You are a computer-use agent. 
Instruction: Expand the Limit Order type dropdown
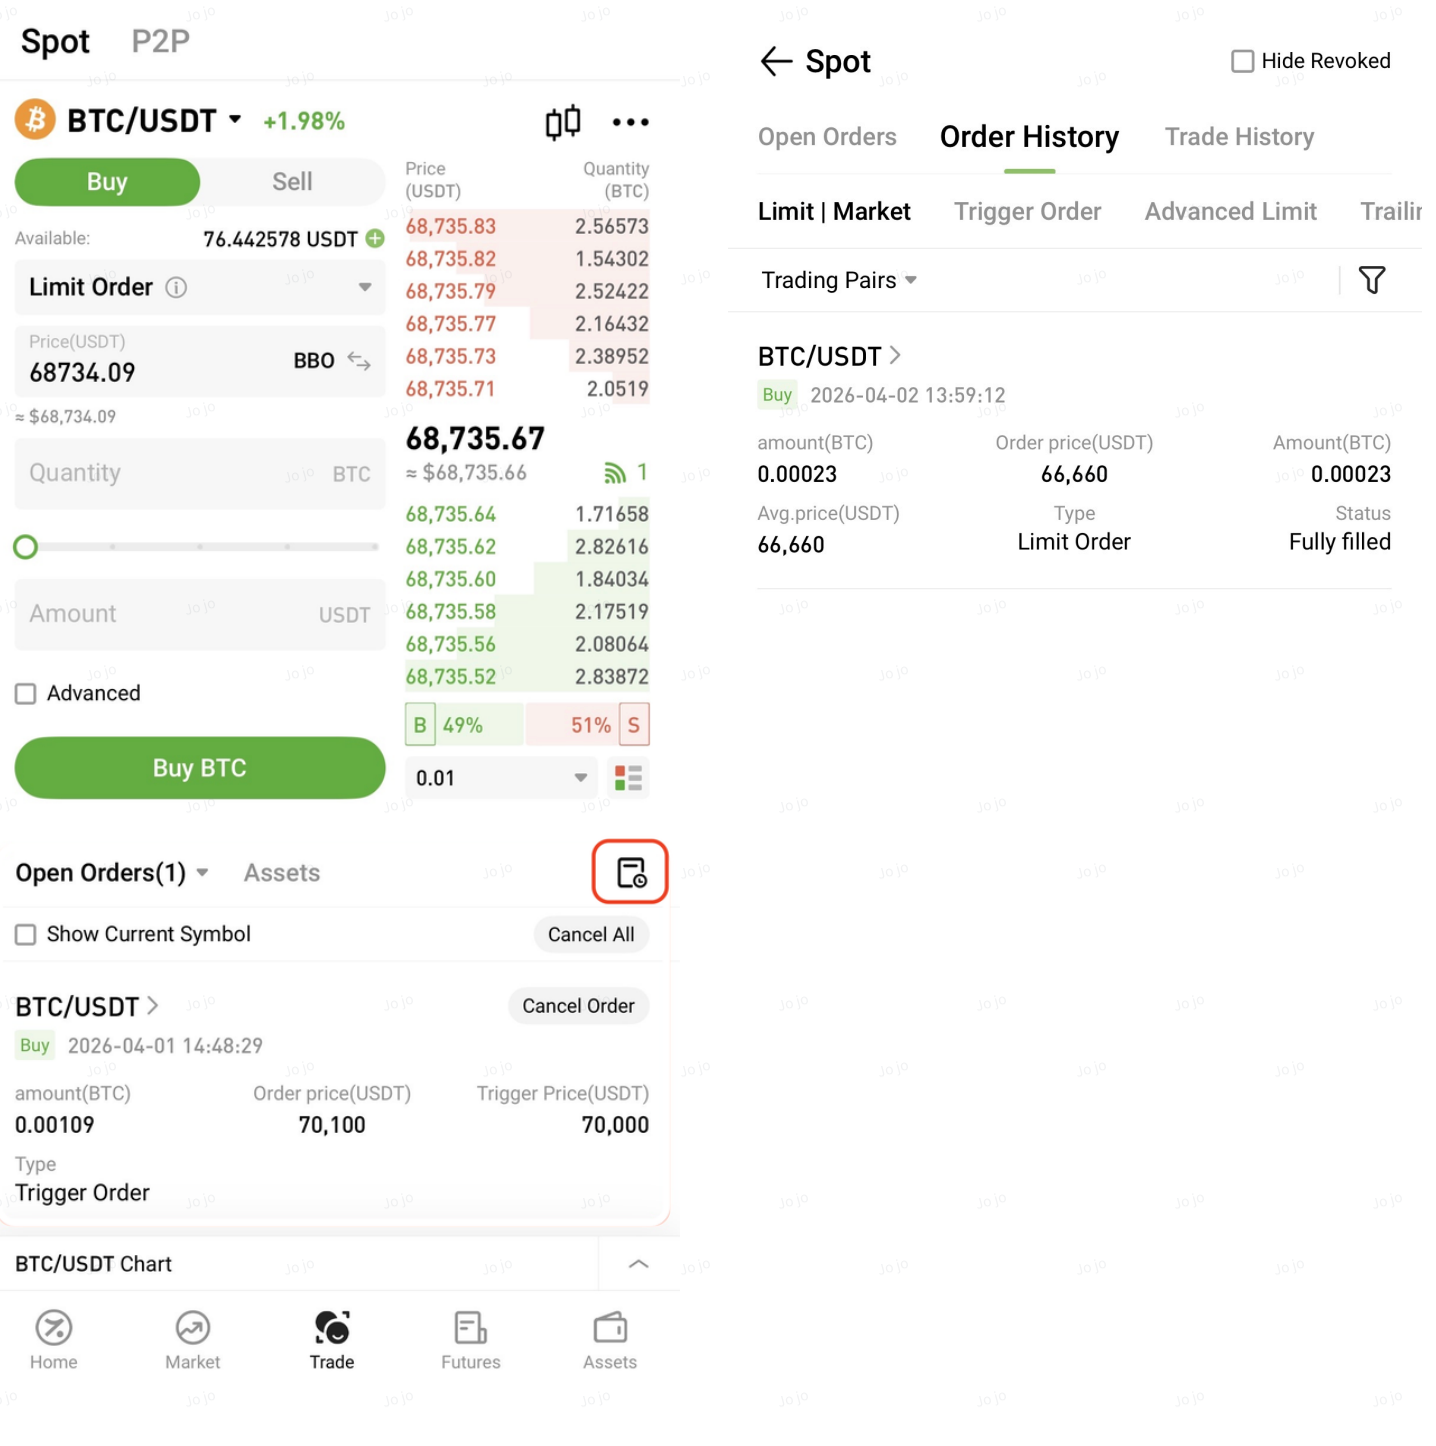point(364,287)
